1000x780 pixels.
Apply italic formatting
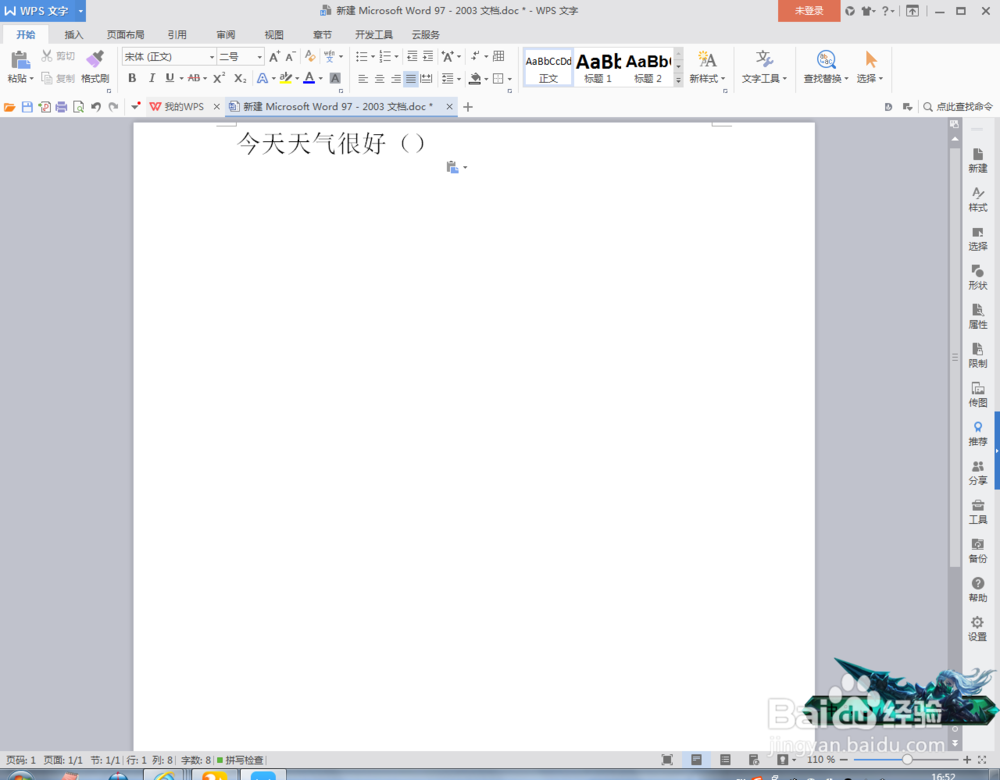[x=152, y=78]
